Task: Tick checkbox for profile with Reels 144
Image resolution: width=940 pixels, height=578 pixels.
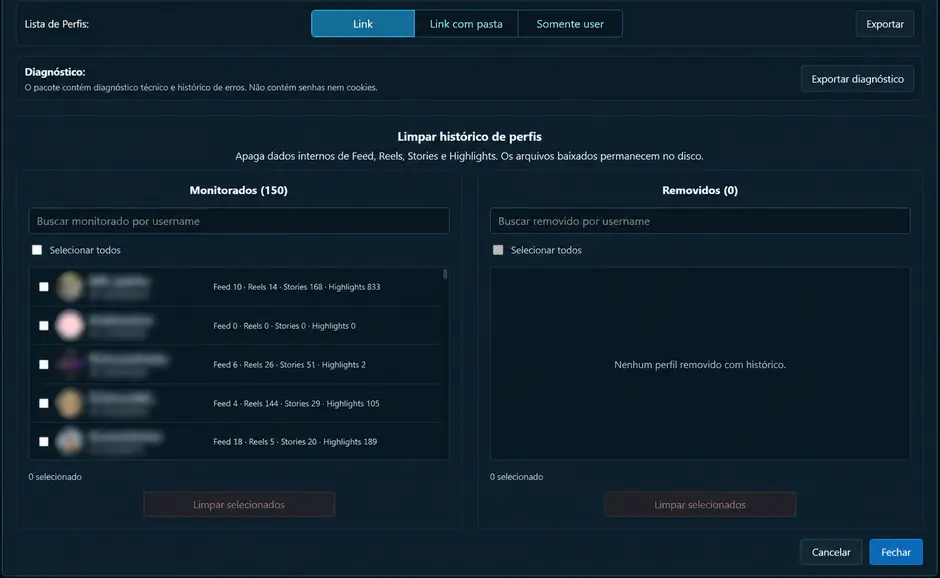Action: point(44,404)
